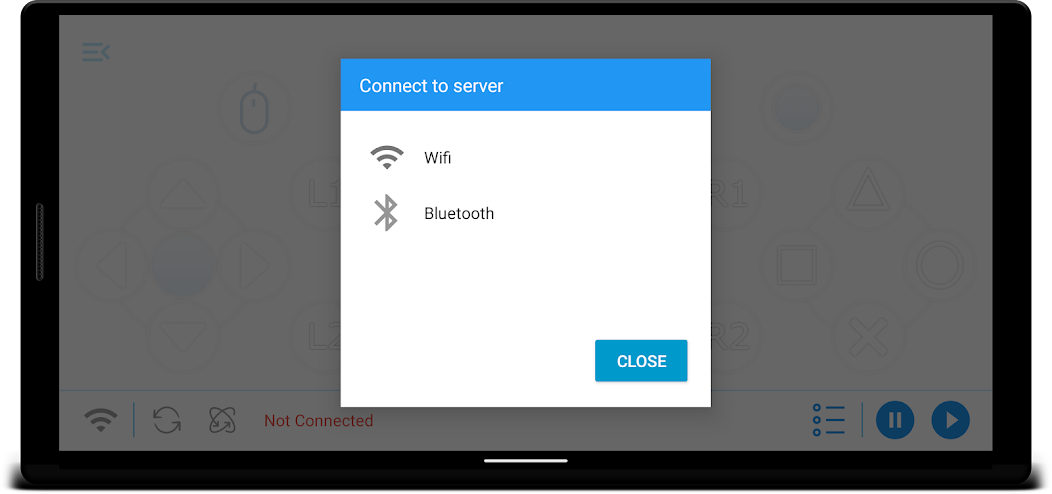Click the CLOSE button in dialog
Viewport: 1052px width, 494px height.
(641, 361)
